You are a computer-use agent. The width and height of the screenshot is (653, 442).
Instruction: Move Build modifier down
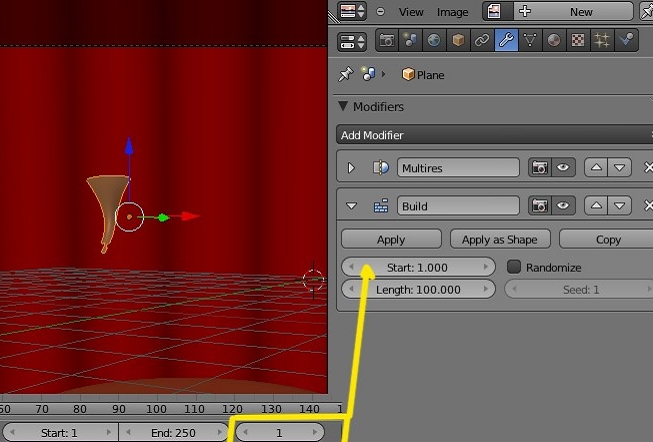coord(619,206)
